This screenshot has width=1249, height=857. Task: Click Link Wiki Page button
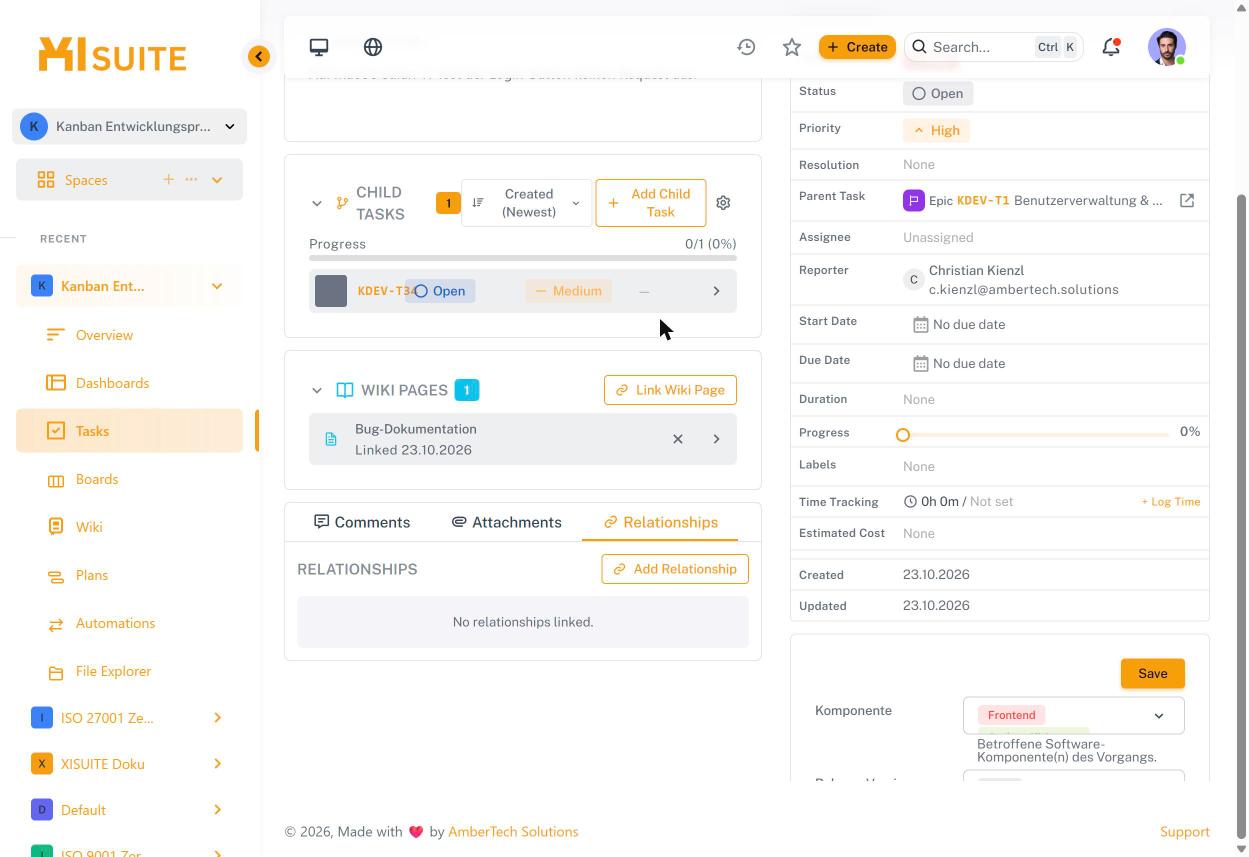tap(670, 390)
